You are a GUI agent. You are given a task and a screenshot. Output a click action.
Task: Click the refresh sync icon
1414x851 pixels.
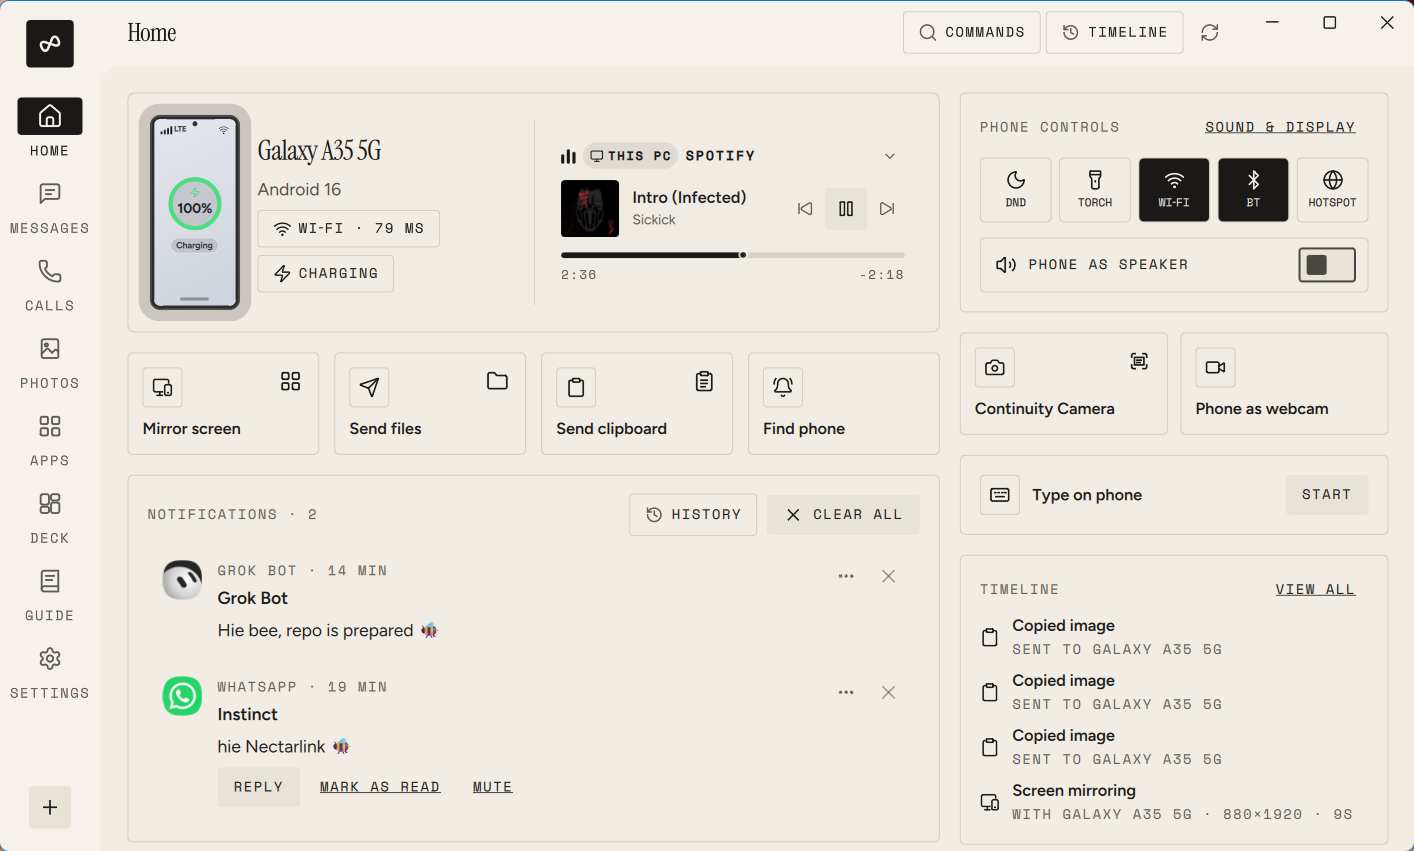pyautogui.click(x=1210, y=32)
